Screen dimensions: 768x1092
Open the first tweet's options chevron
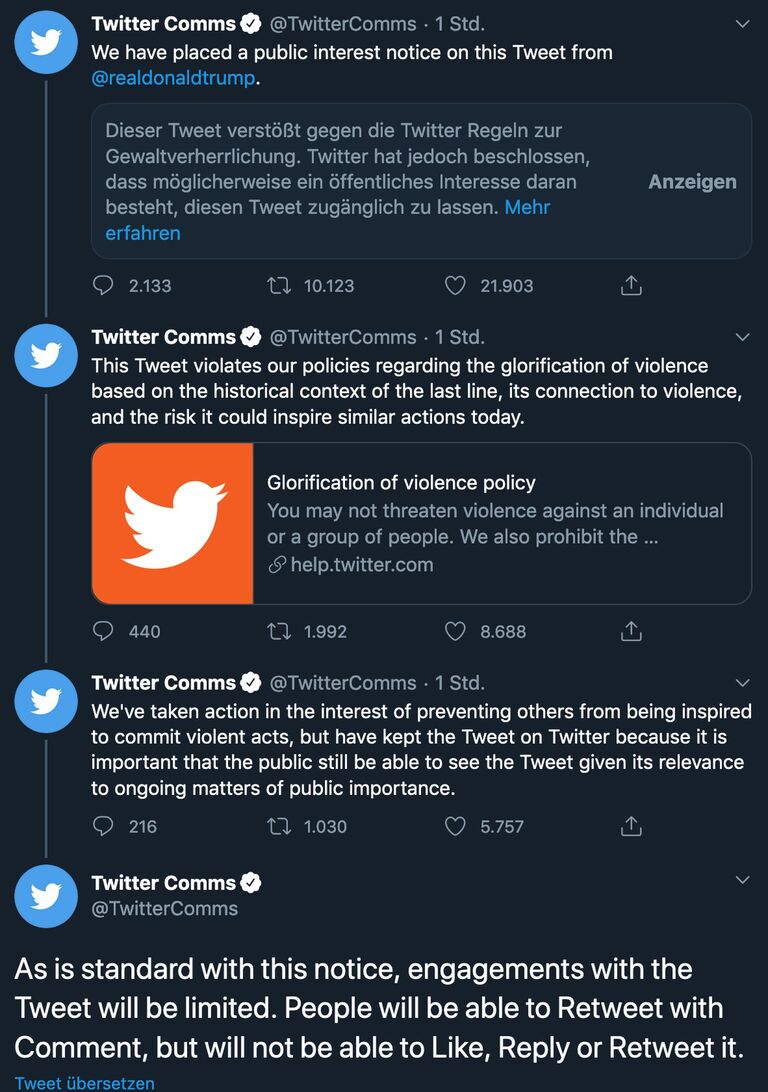click(x=742, y=24)
